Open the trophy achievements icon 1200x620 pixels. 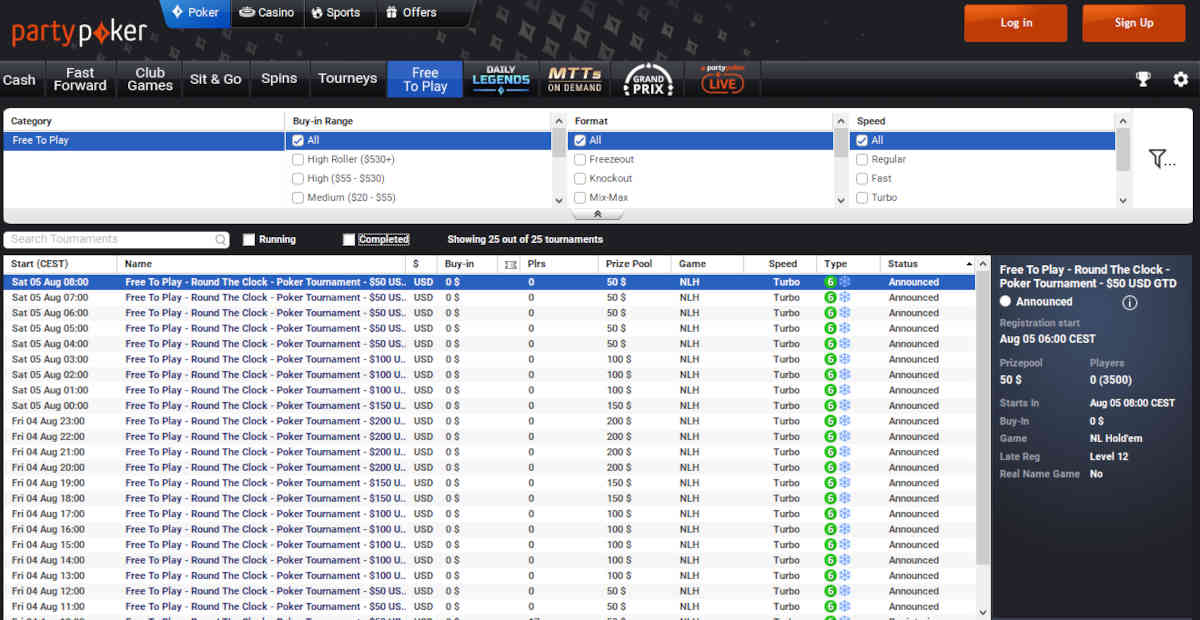coord(1143,79)
